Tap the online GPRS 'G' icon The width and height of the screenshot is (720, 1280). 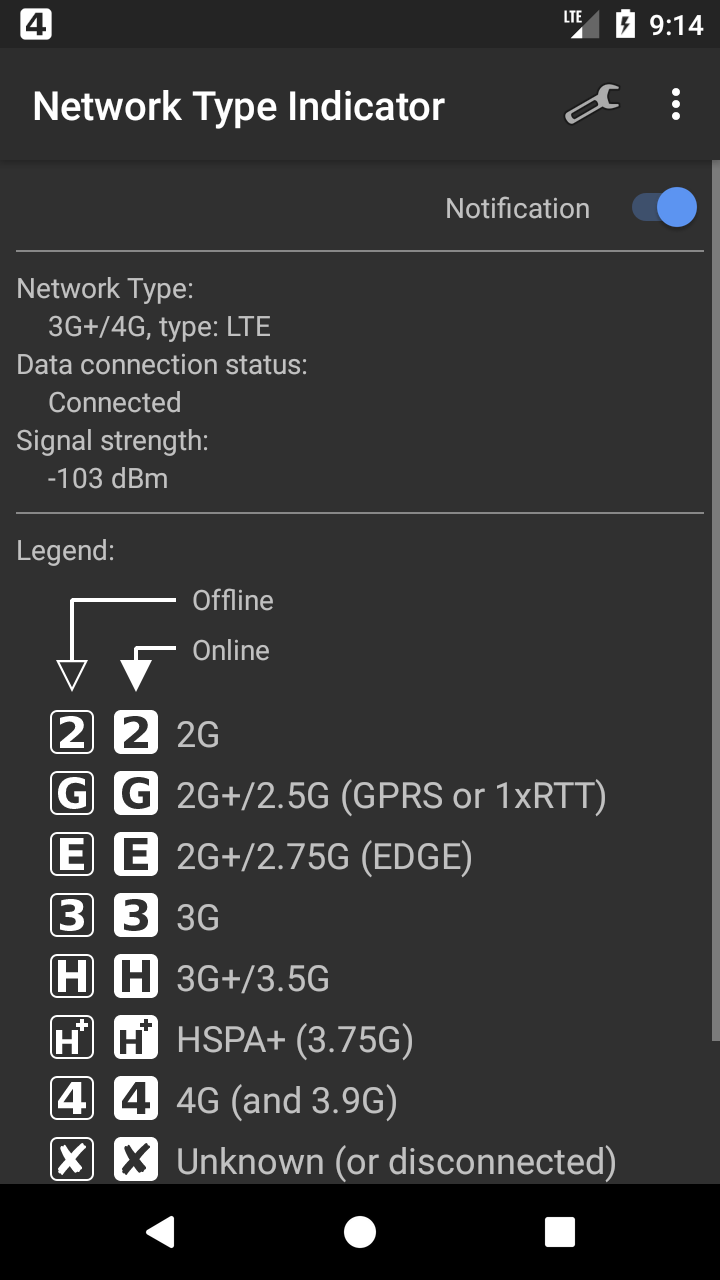(x=136, y=795)
